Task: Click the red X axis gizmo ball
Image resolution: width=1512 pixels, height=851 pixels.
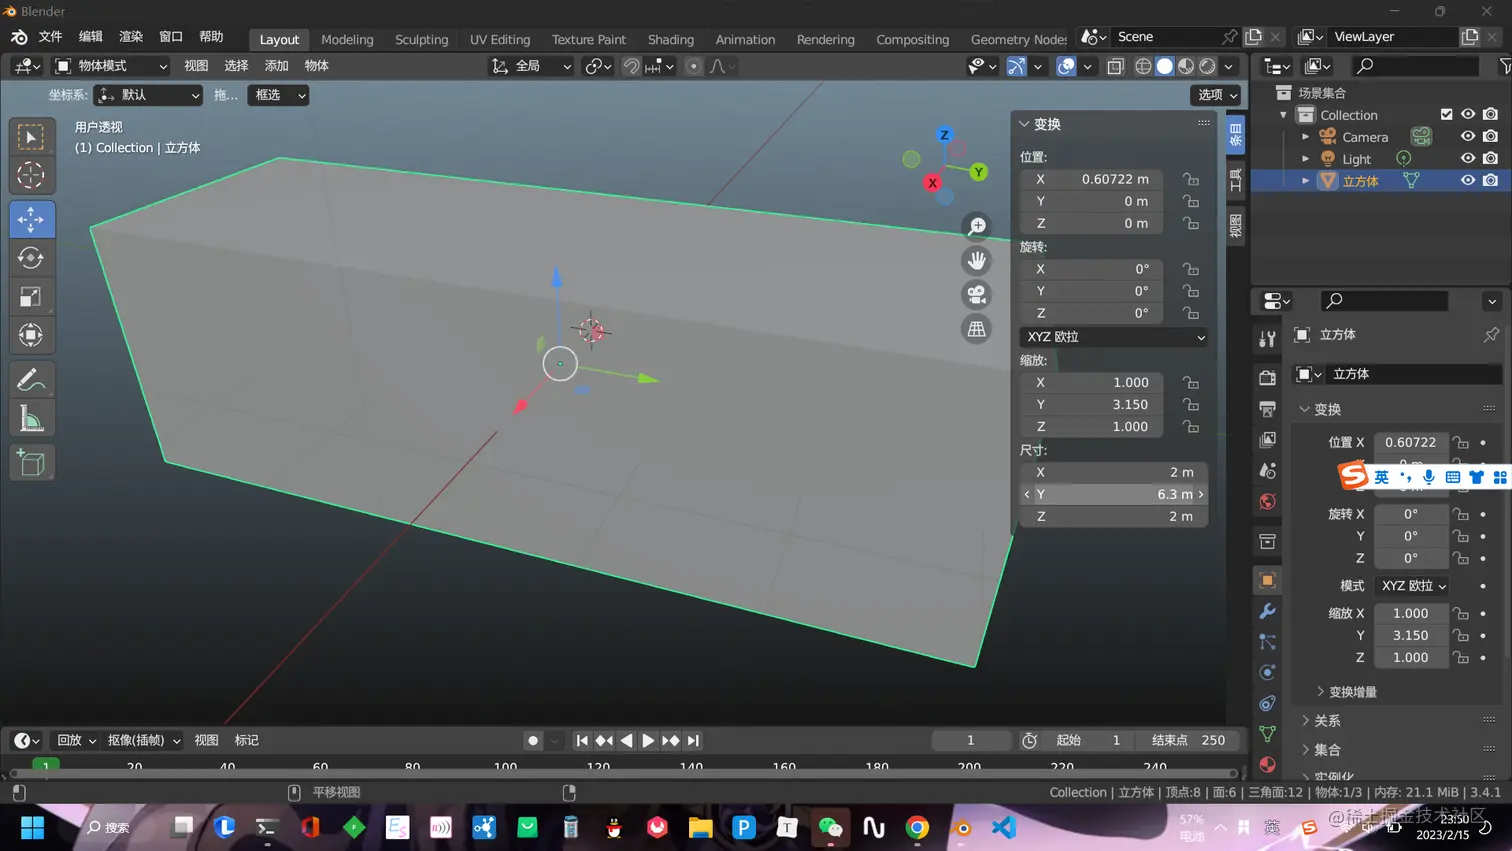Action: (x=932, y=183)
